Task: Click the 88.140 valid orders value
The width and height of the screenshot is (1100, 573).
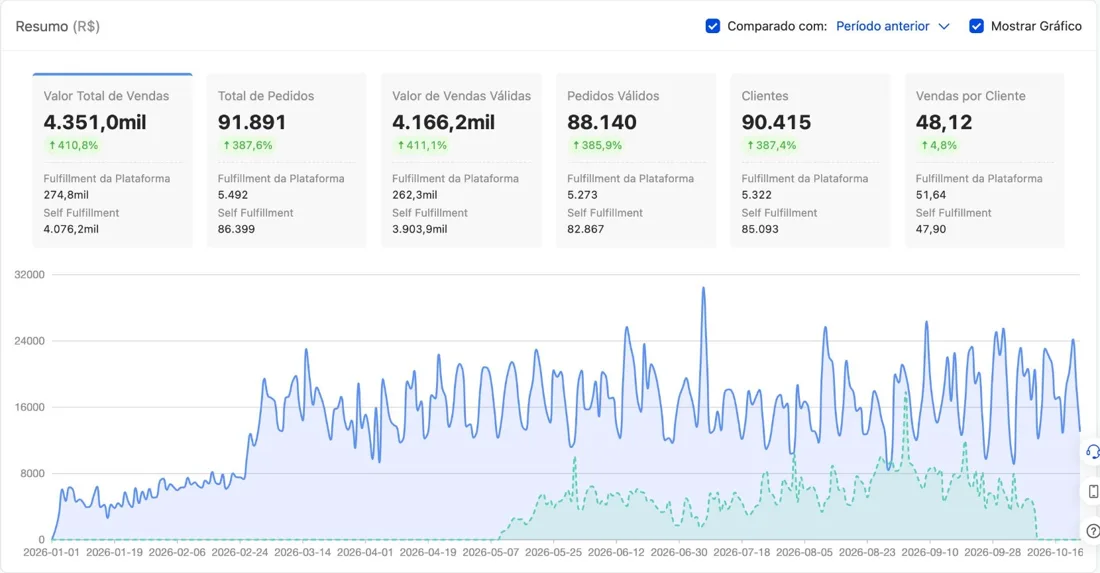Action: point(602,122)
